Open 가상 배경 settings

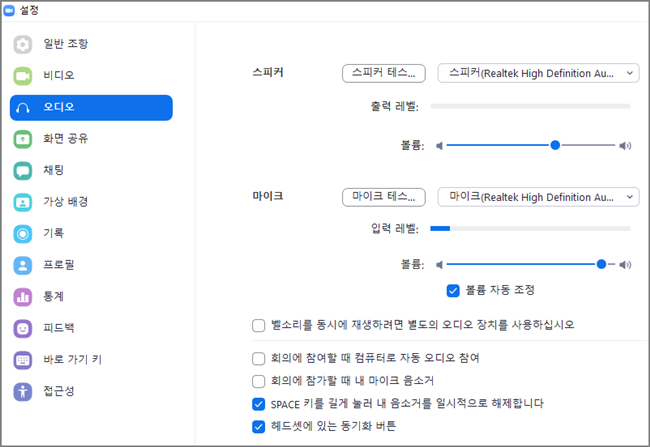click(x=91, y=202)
